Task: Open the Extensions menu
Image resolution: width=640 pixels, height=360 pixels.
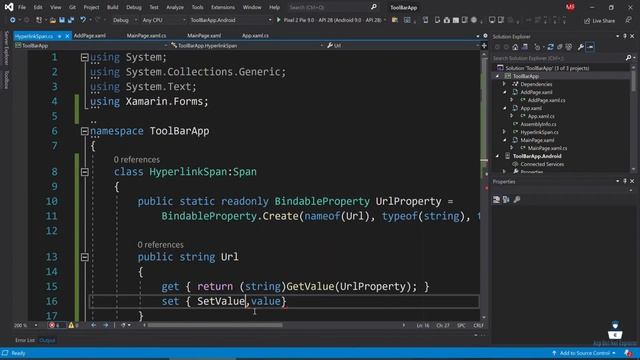Action: click(223, 7)
